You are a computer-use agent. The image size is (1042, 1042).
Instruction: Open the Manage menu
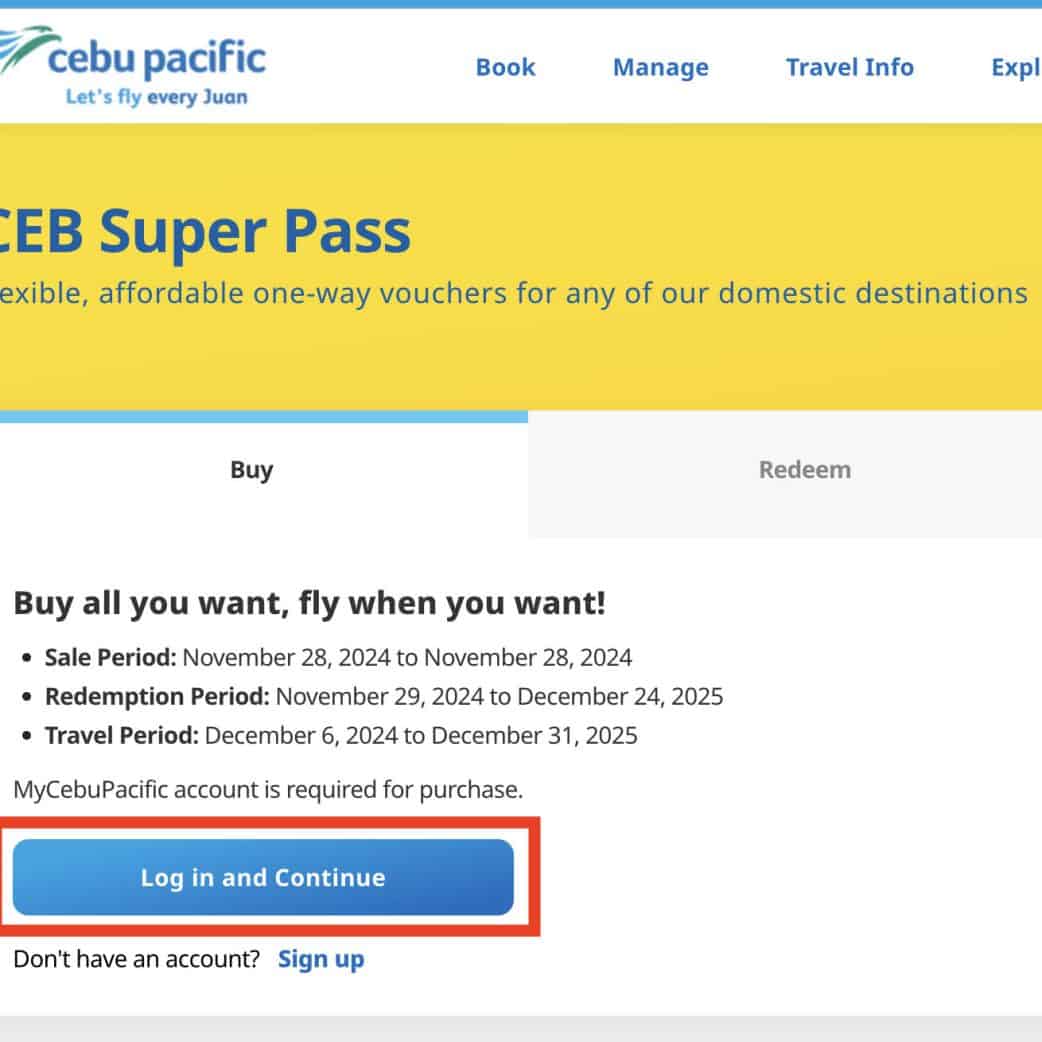[660, 68]
